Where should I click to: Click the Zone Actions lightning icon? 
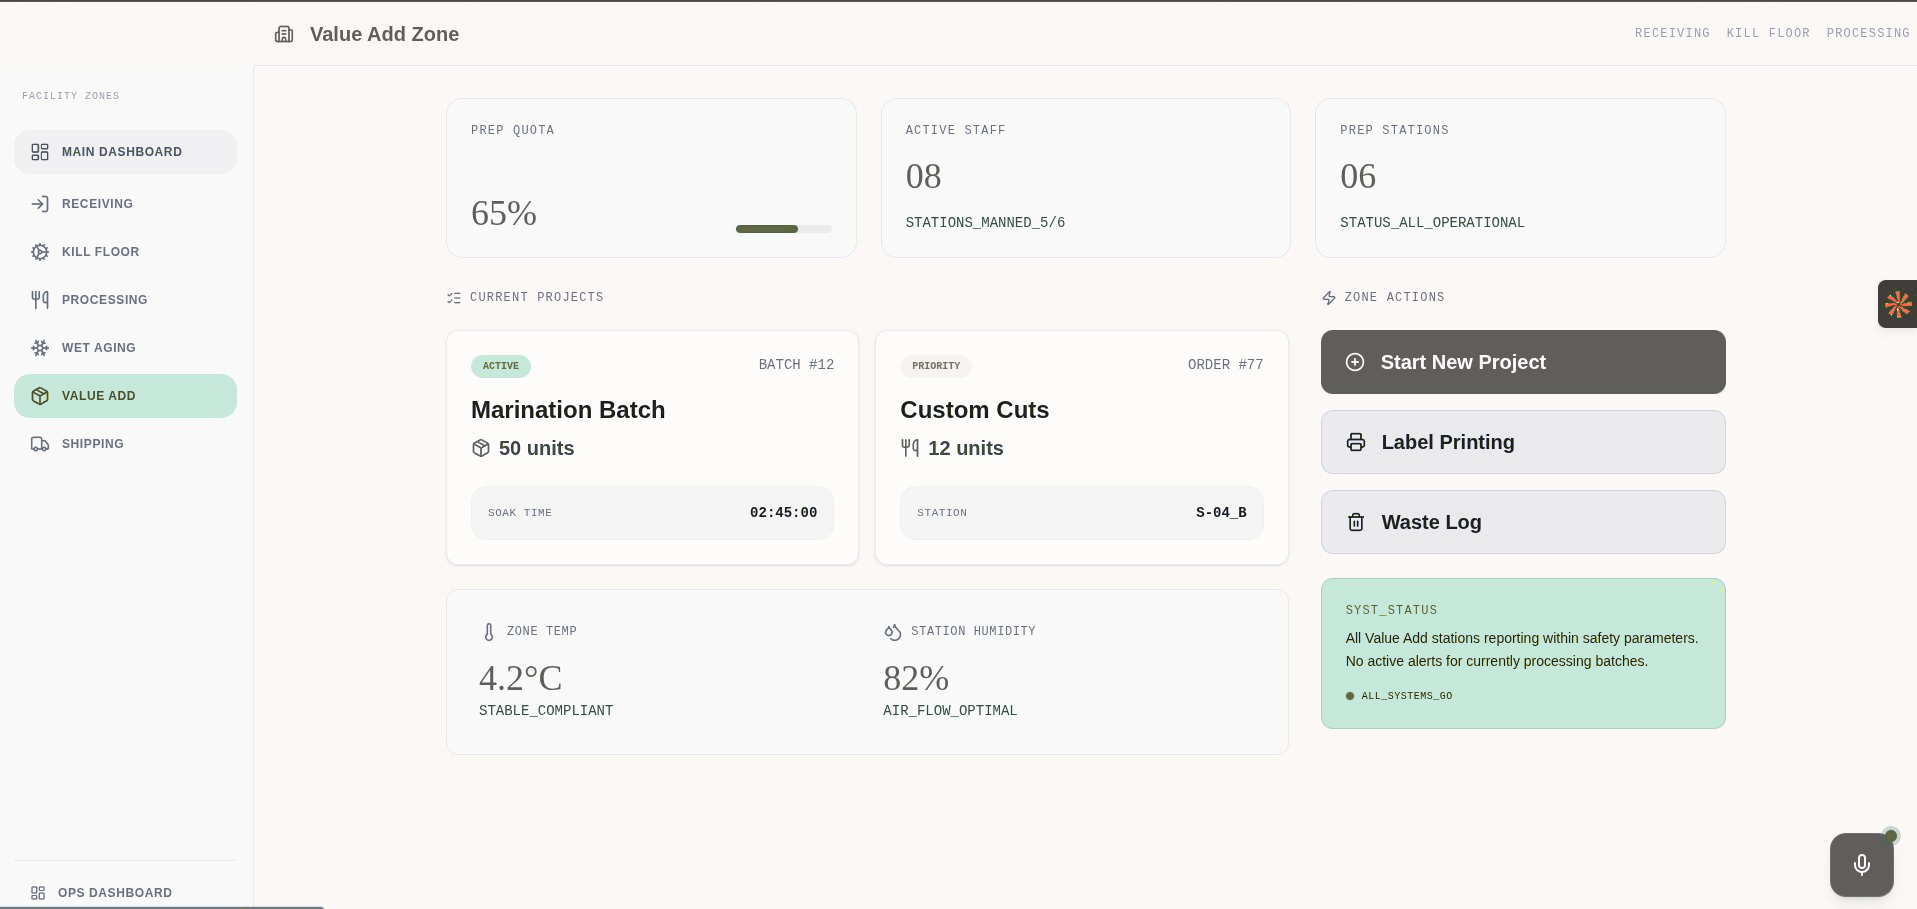tap(1329, 298)
